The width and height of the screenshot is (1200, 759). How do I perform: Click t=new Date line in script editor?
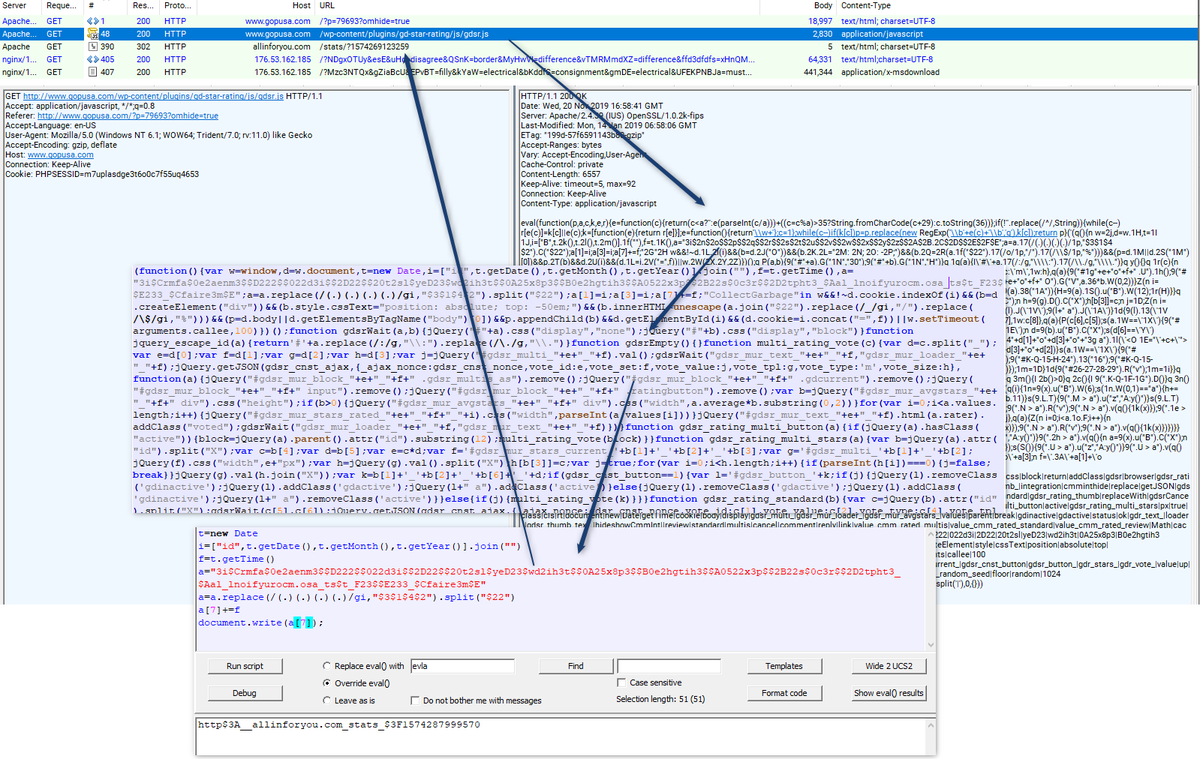coord(230,533)
